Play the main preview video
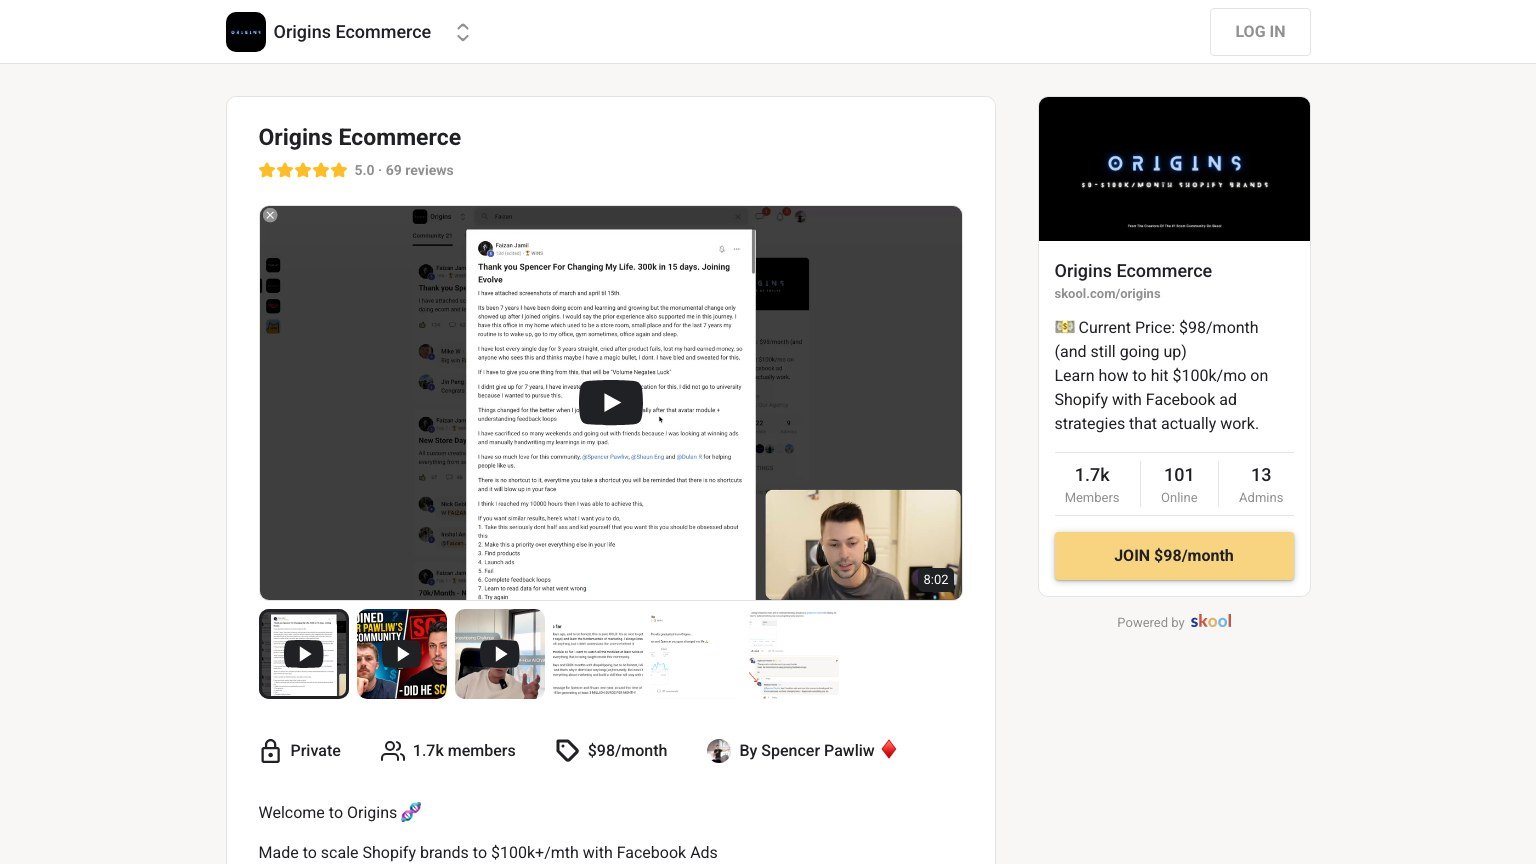The height and width of the screenshot is (864, 1536). pyautogui.click(x=610, y=403)
